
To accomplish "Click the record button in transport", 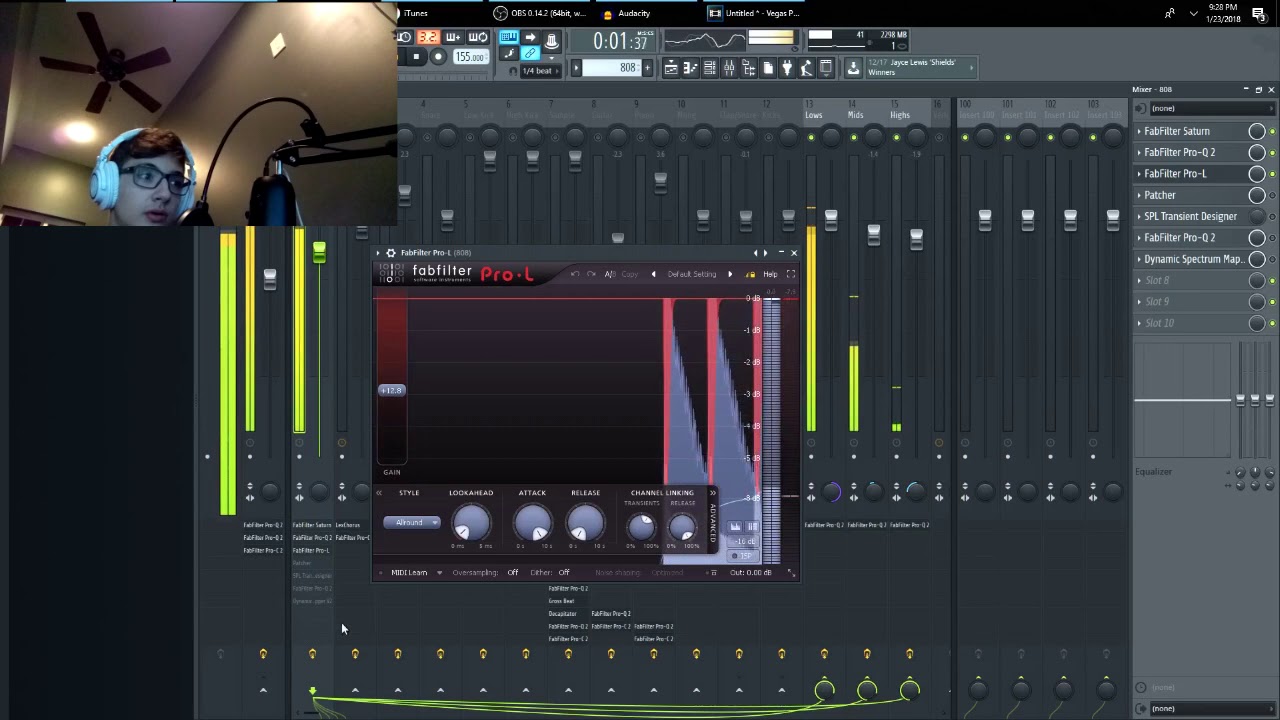I will (x=438, y=57).
